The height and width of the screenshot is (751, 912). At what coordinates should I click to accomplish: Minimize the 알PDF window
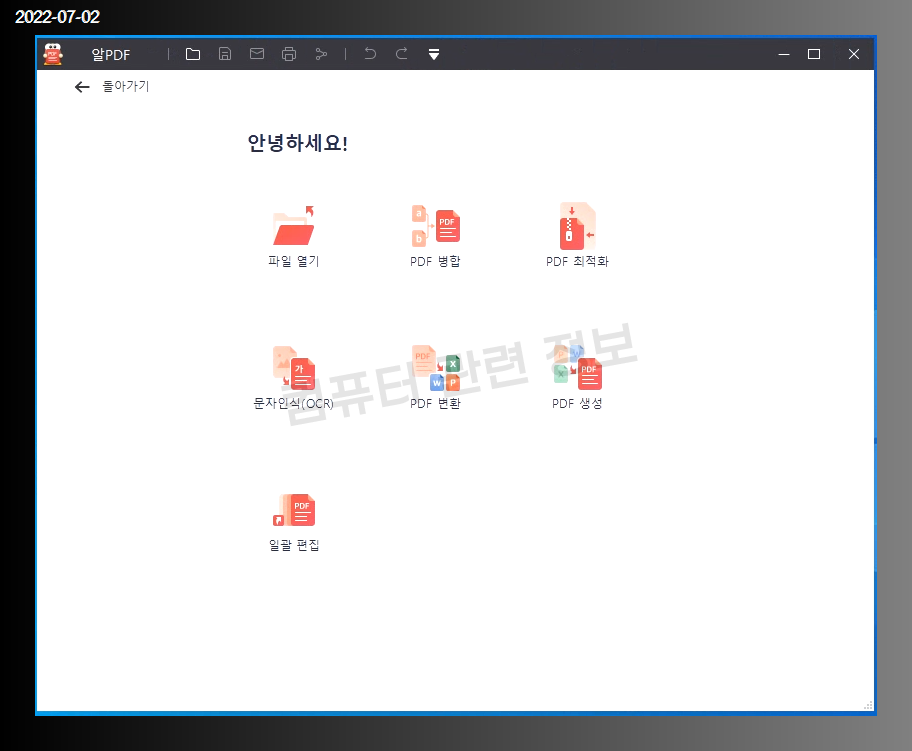784,54
